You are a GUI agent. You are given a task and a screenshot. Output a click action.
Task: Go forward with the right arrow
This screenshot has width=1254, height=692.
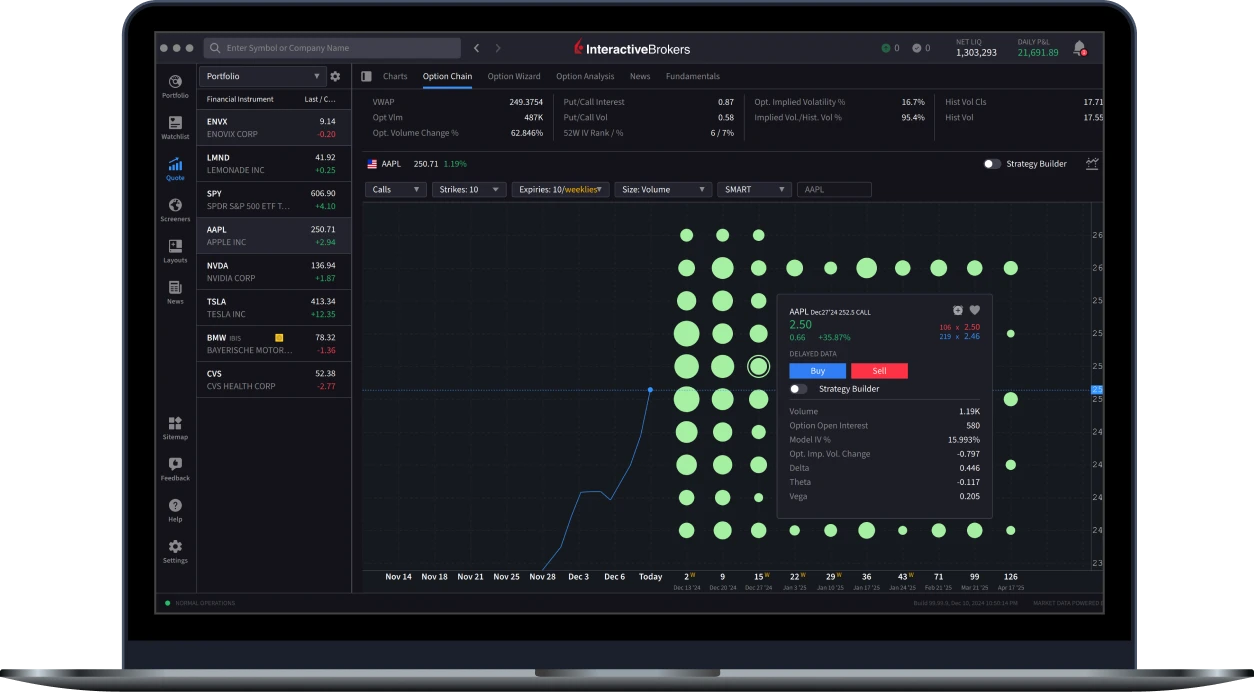pos(498,48)
